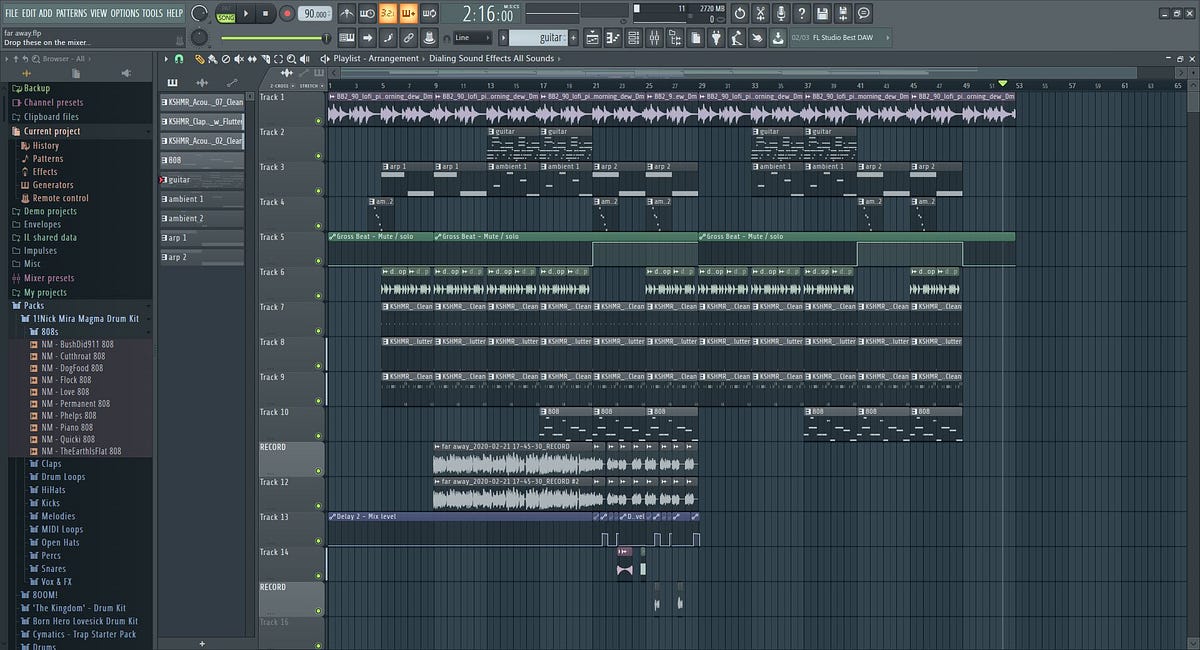This screenshot has height=650, width=1200.
Task: Activate the Zoom tool in the playlist
Action: point(291,57)
